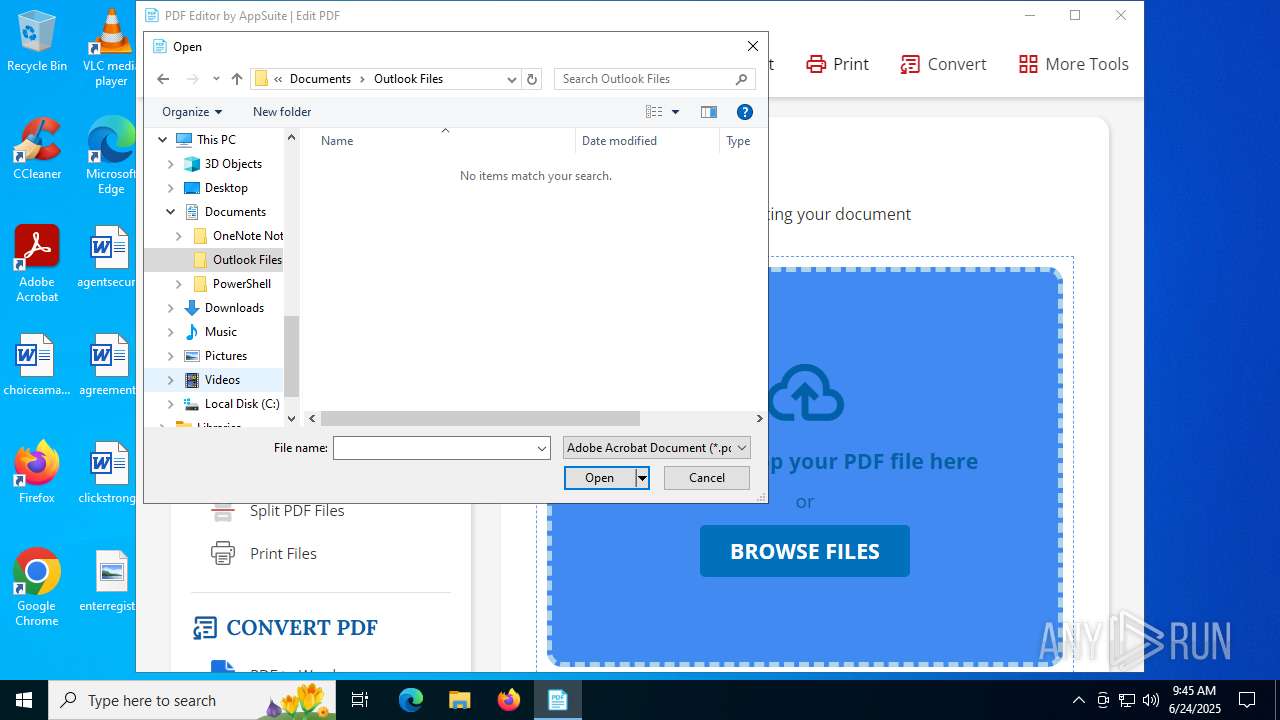This screenshot has height=720, width=1280.
Task: Open the Open button's split arrow
Action: click(x=643, y=478)
